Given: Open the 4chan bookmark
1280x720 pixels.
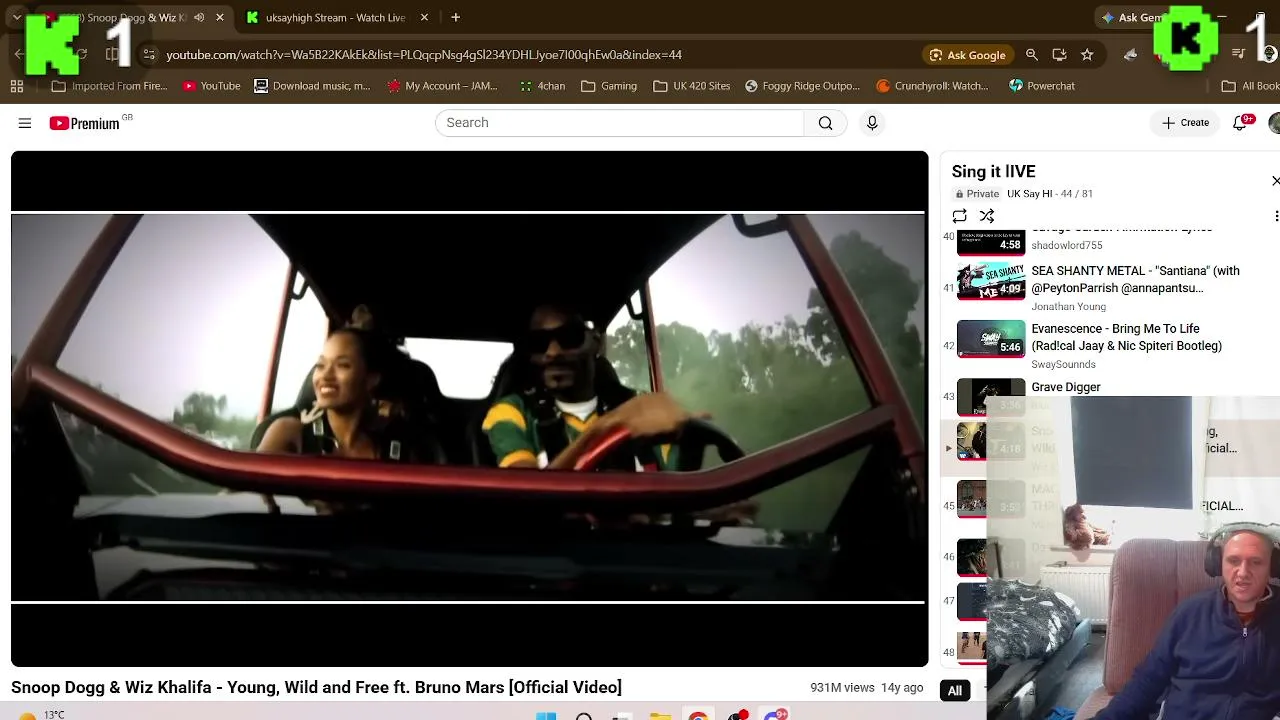Looking at the screenshot, I should pos(542,86).
